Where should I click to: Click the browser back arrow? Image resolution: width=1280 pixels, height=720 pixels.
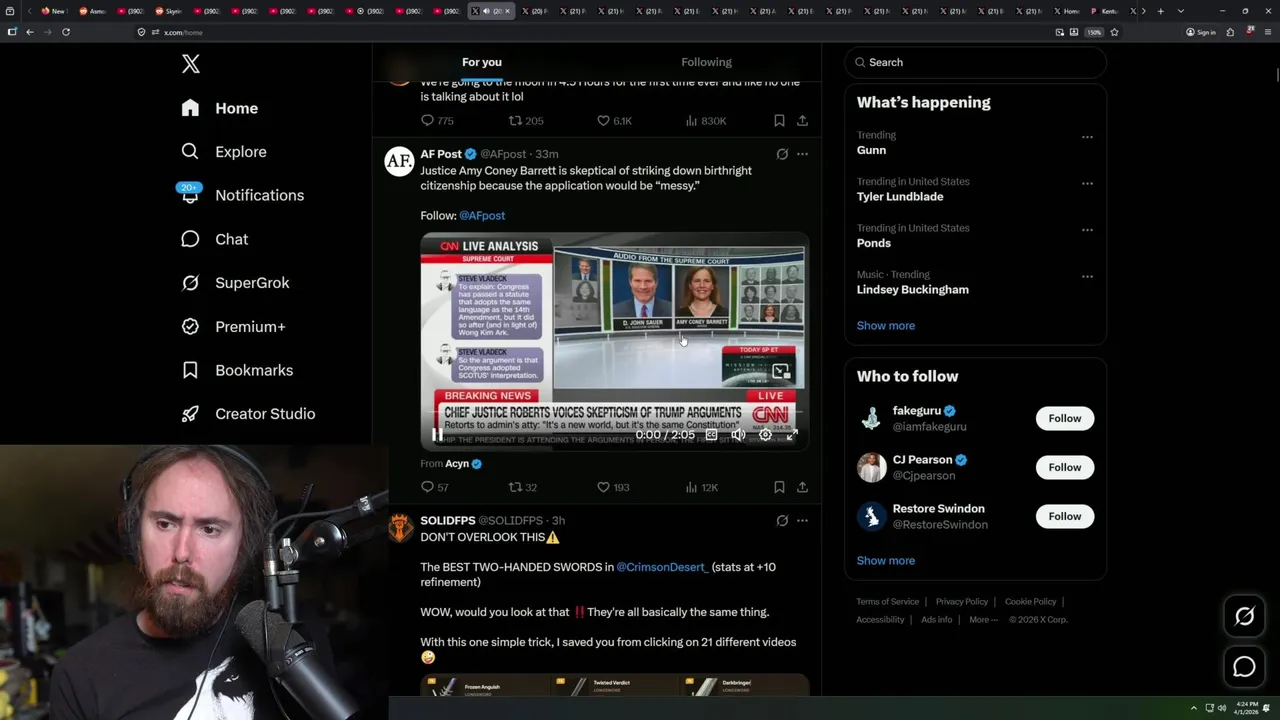click(x=30, y=32)
